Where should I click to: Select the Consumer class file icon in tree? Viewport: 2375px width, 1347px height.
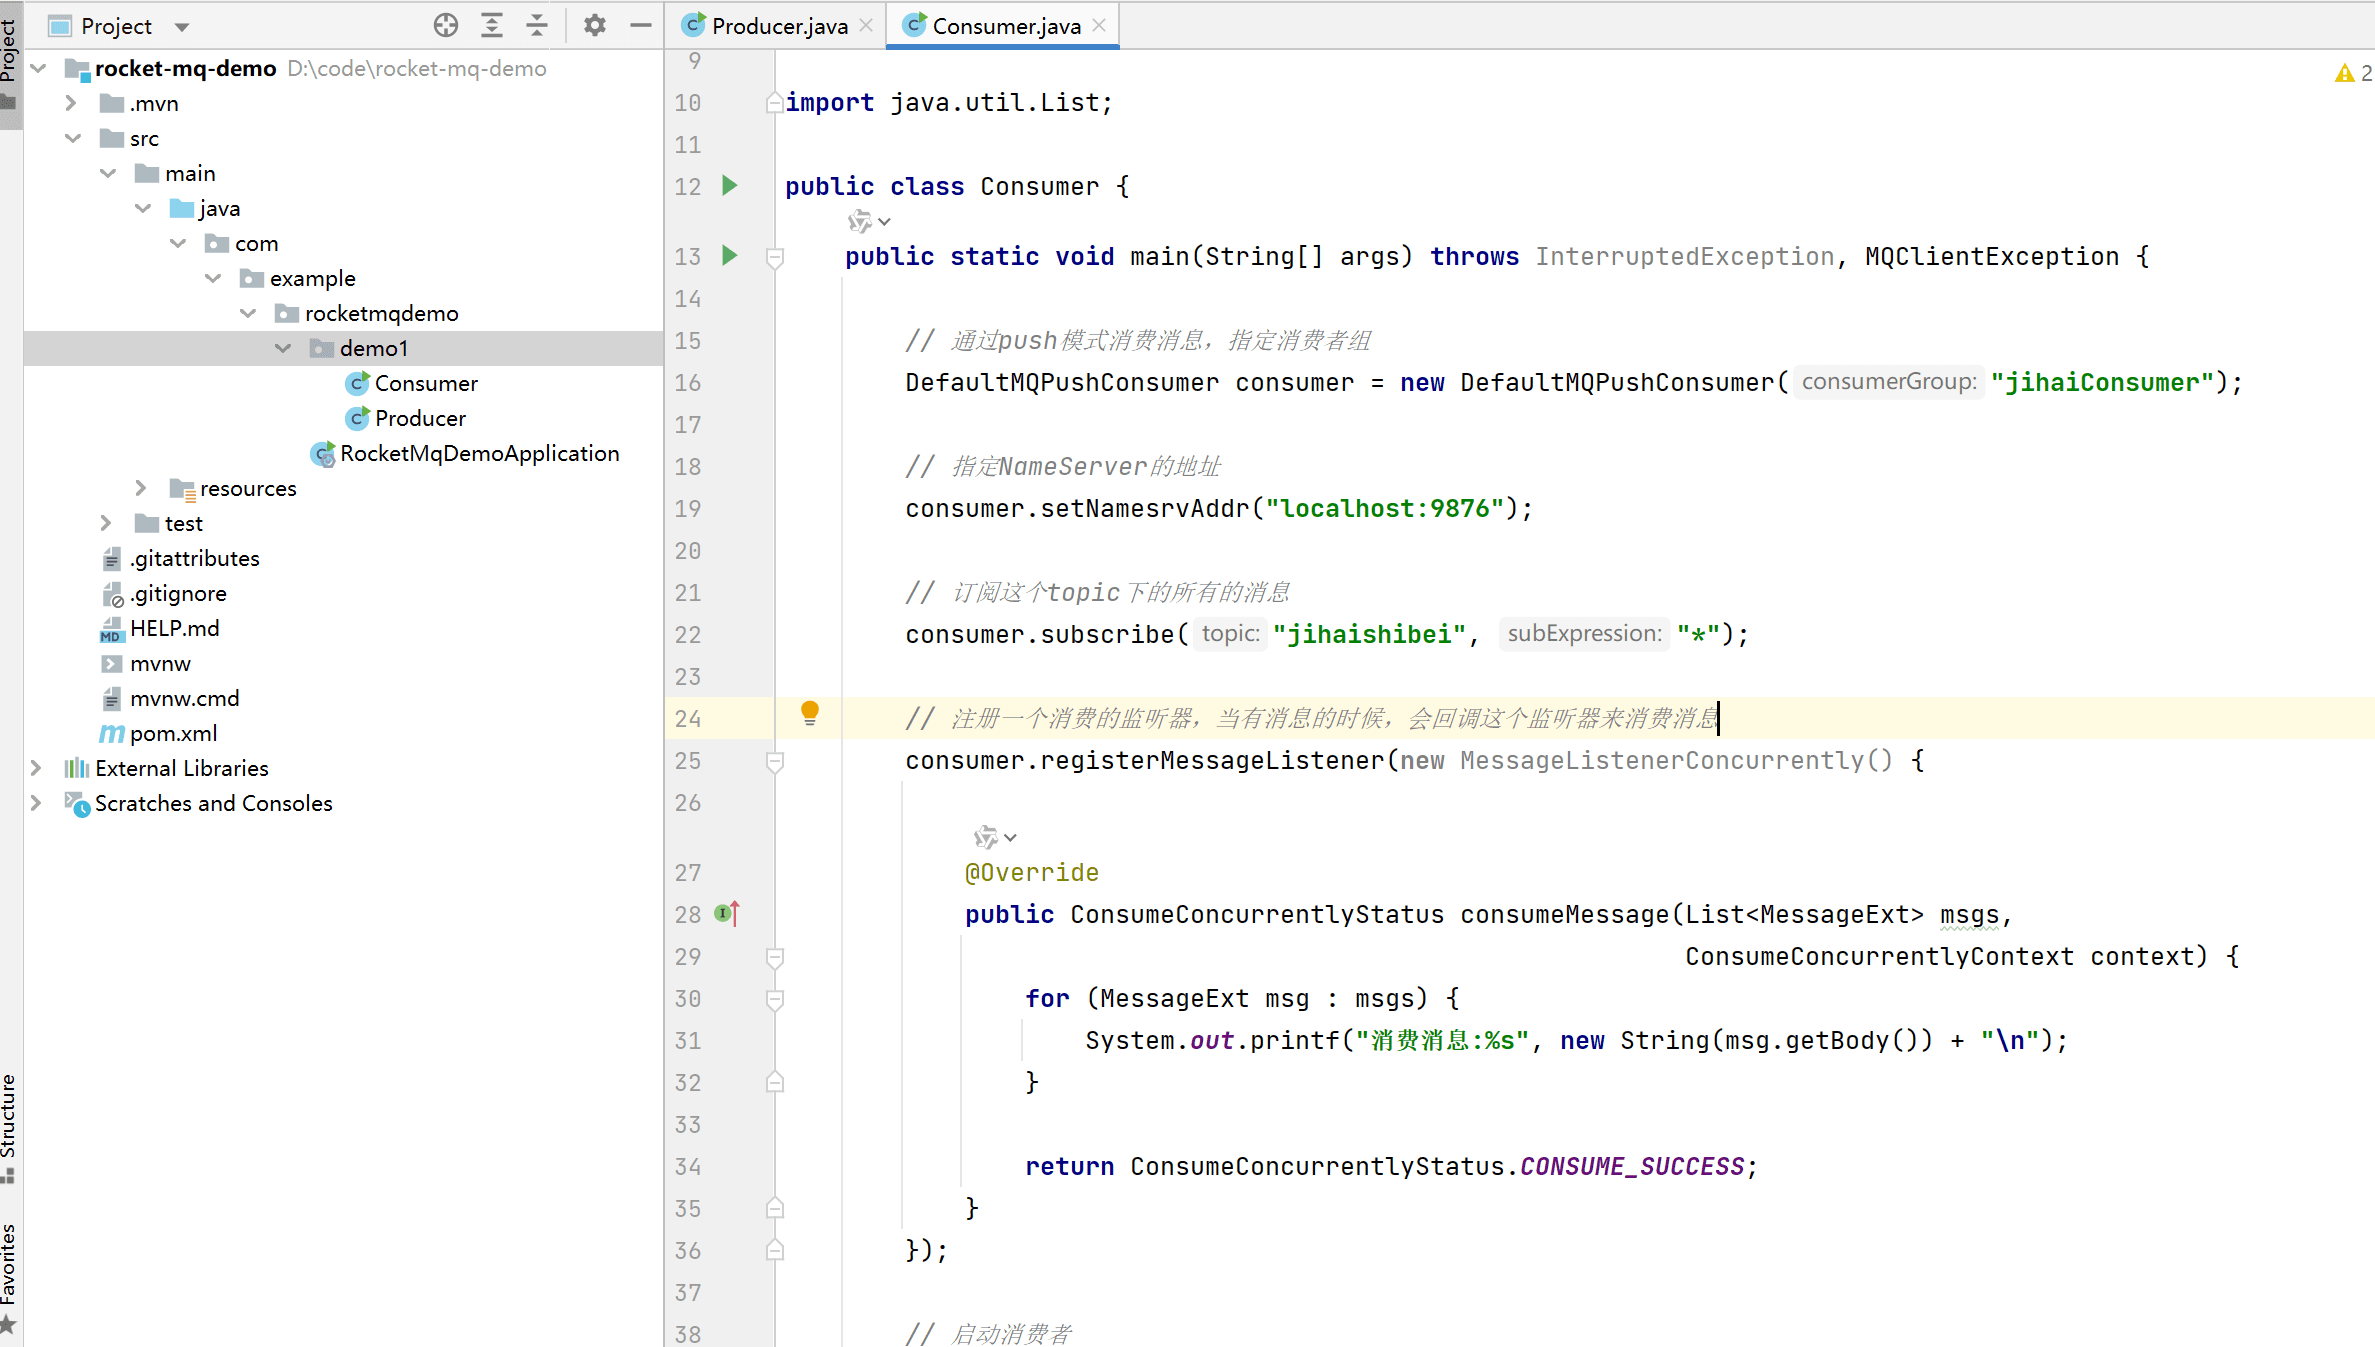click(357, 383)
